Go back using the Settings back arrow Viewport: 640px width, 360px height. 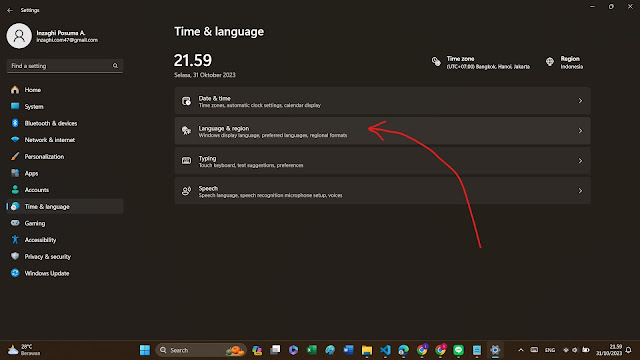coord(10,10)
